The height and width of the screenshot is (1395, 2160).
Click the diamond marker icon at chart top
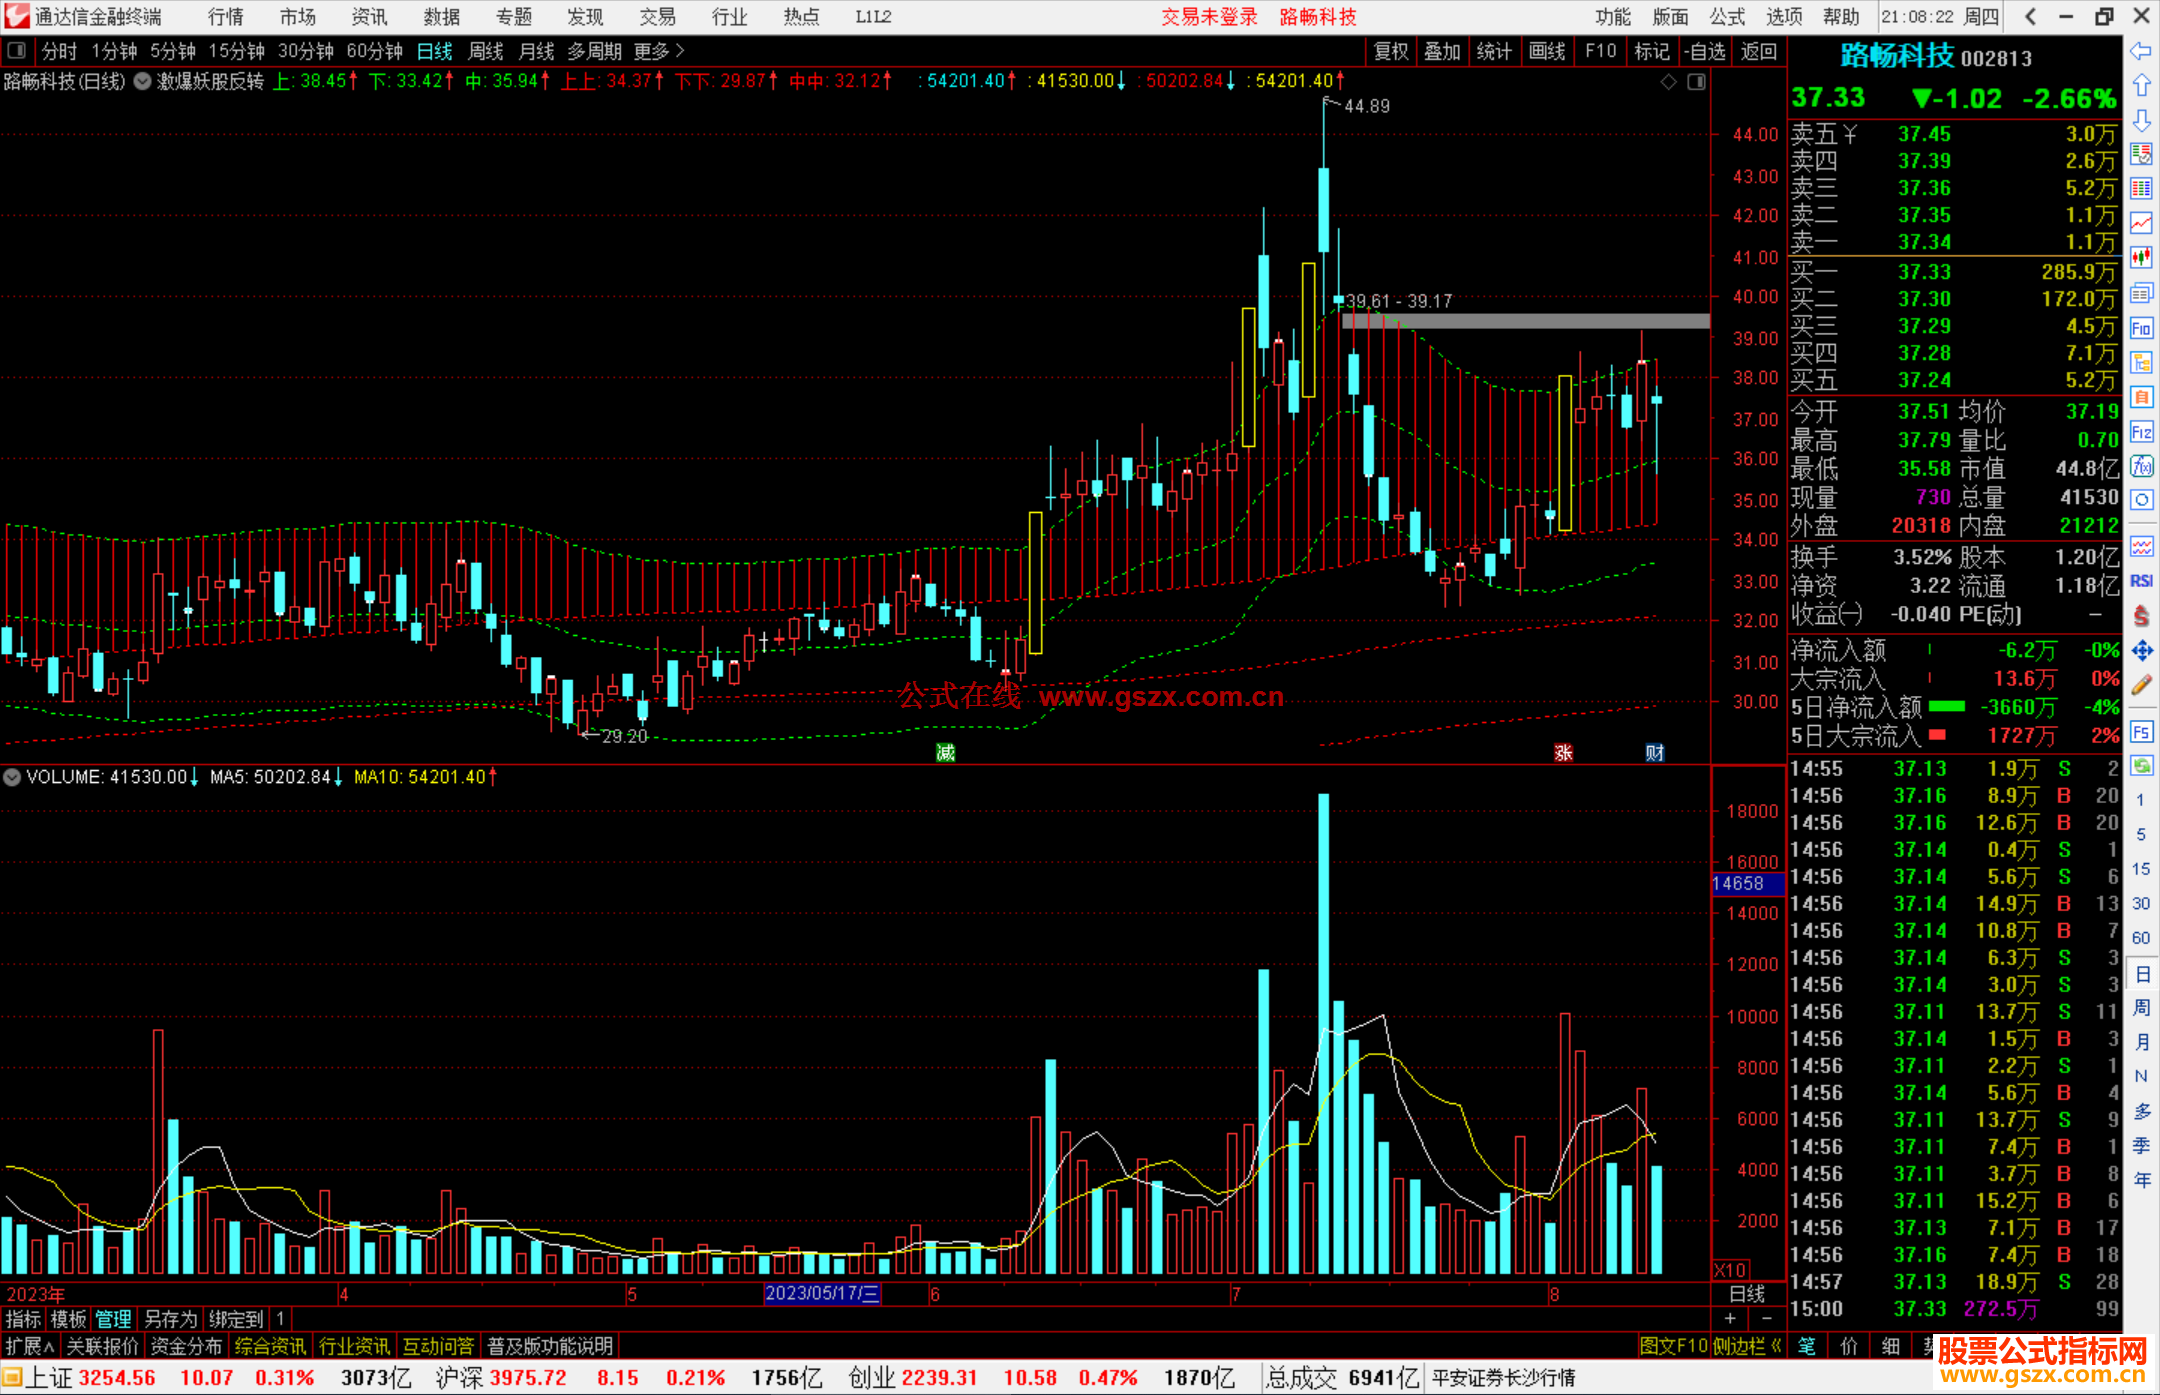(x=1668, y=82)
